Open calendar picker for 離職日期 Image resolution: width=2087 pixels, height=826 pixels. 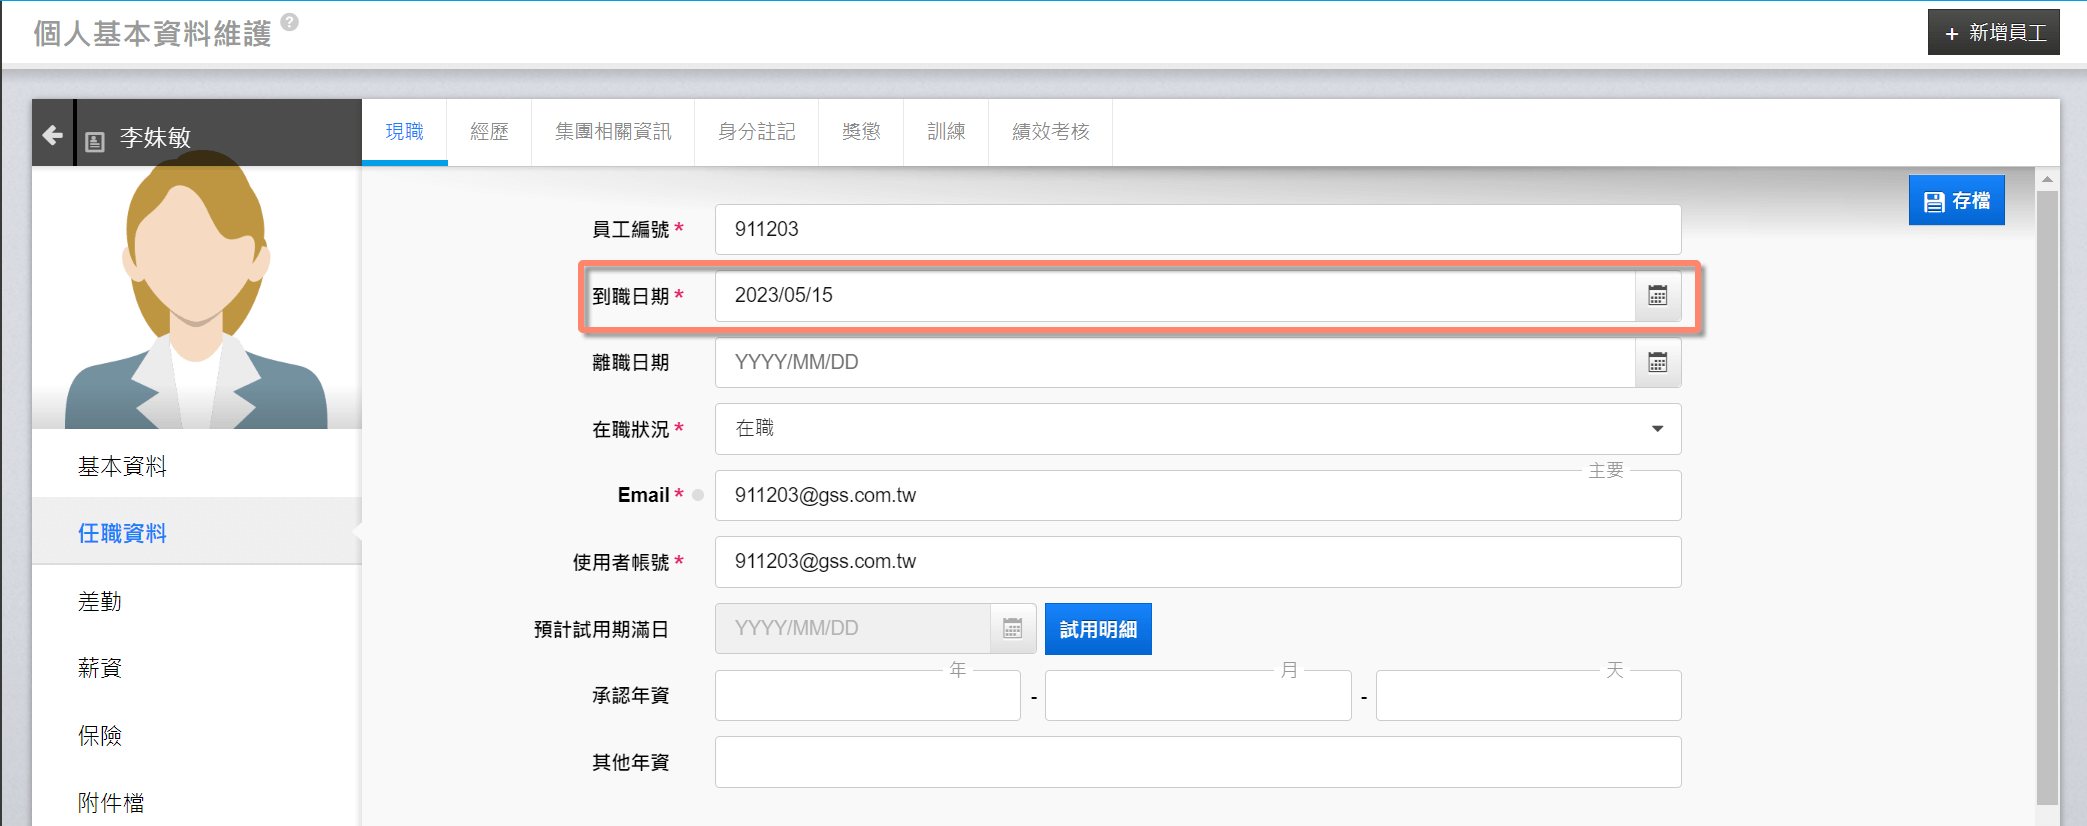coord(1657,363)
